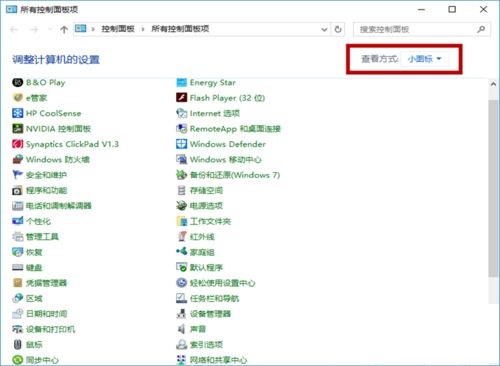Open Flash Player (32 位) icon
The height and width of the screenshot is (366, 500).
[x=181, y=98]
